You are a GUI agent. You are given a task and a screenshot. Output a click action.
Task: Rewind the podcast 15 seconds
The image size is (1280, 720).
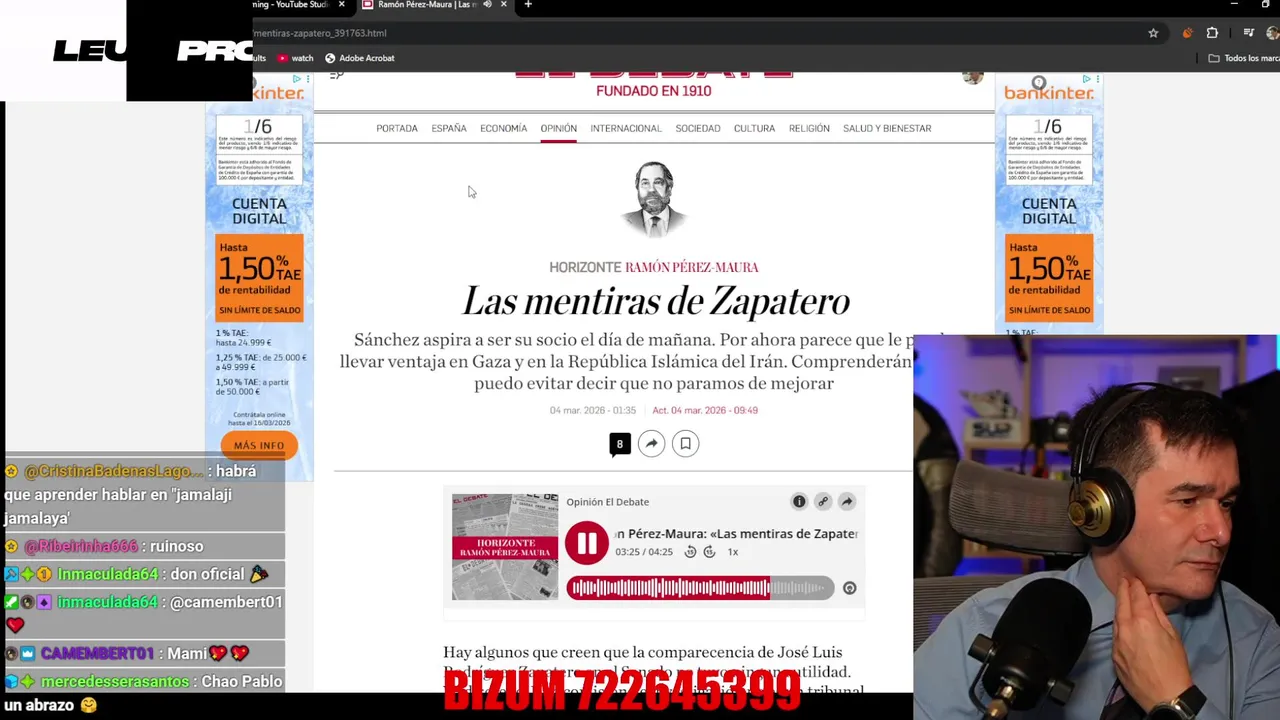coord(690,552)
